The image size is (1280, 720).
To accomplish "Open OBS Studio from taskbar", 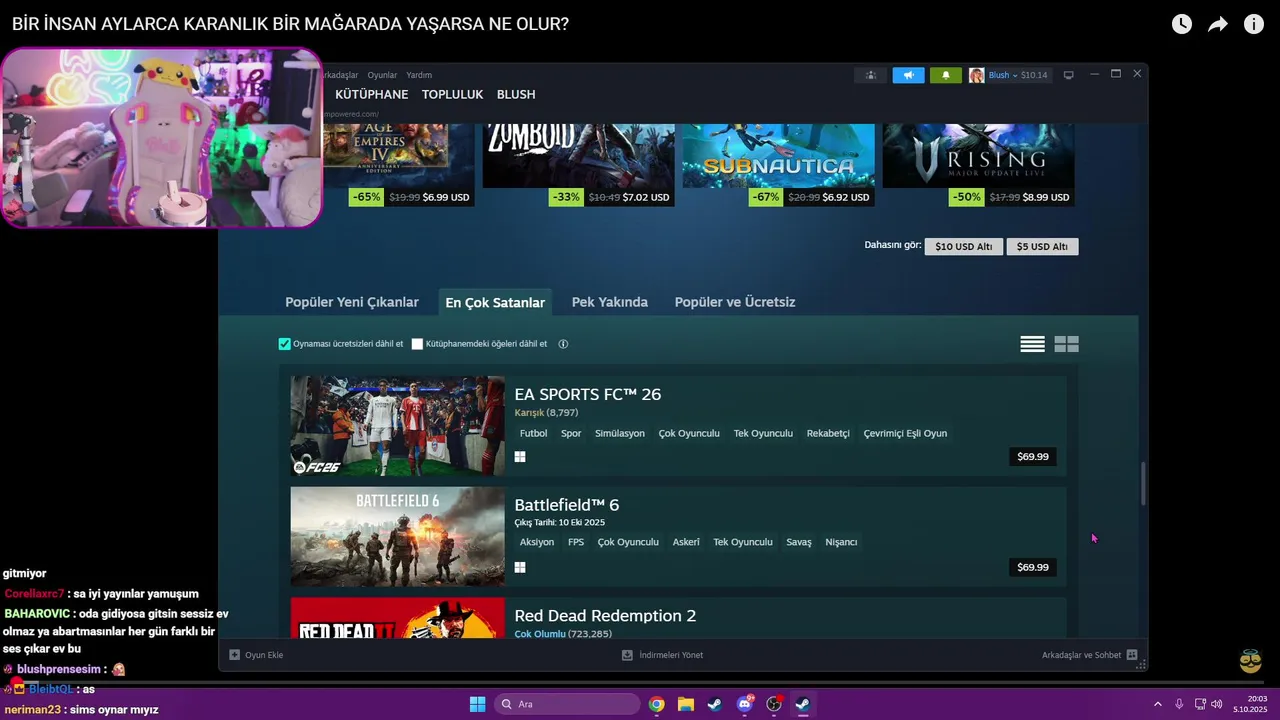I will coord(774,704).
